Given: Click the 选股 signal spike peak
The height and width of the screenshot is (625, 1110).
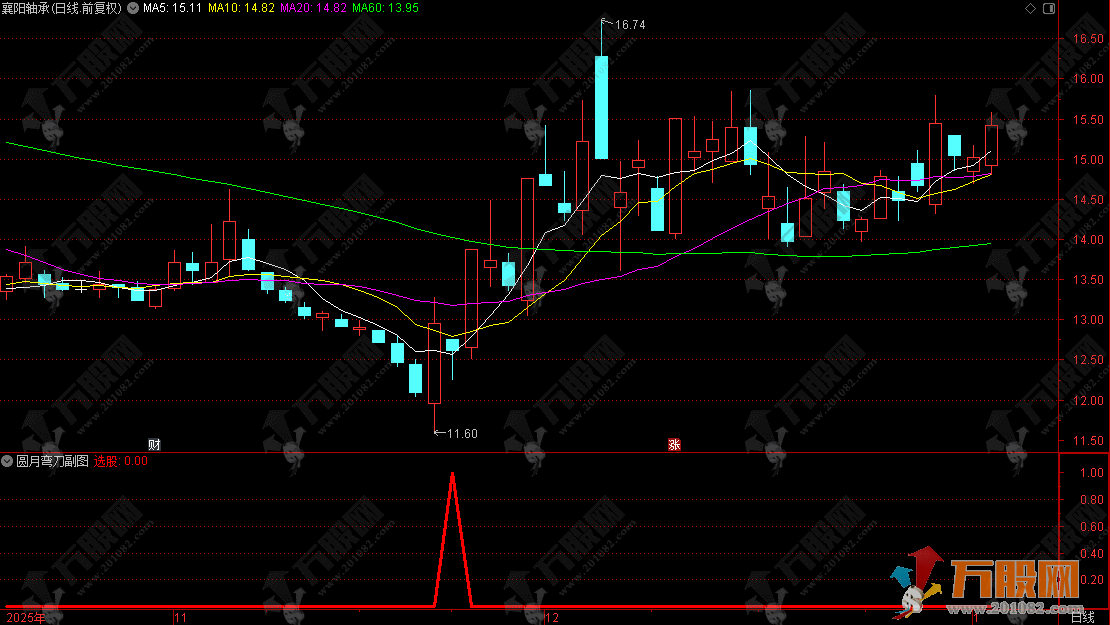Looking at the screenshot, I should click(453, 474).
